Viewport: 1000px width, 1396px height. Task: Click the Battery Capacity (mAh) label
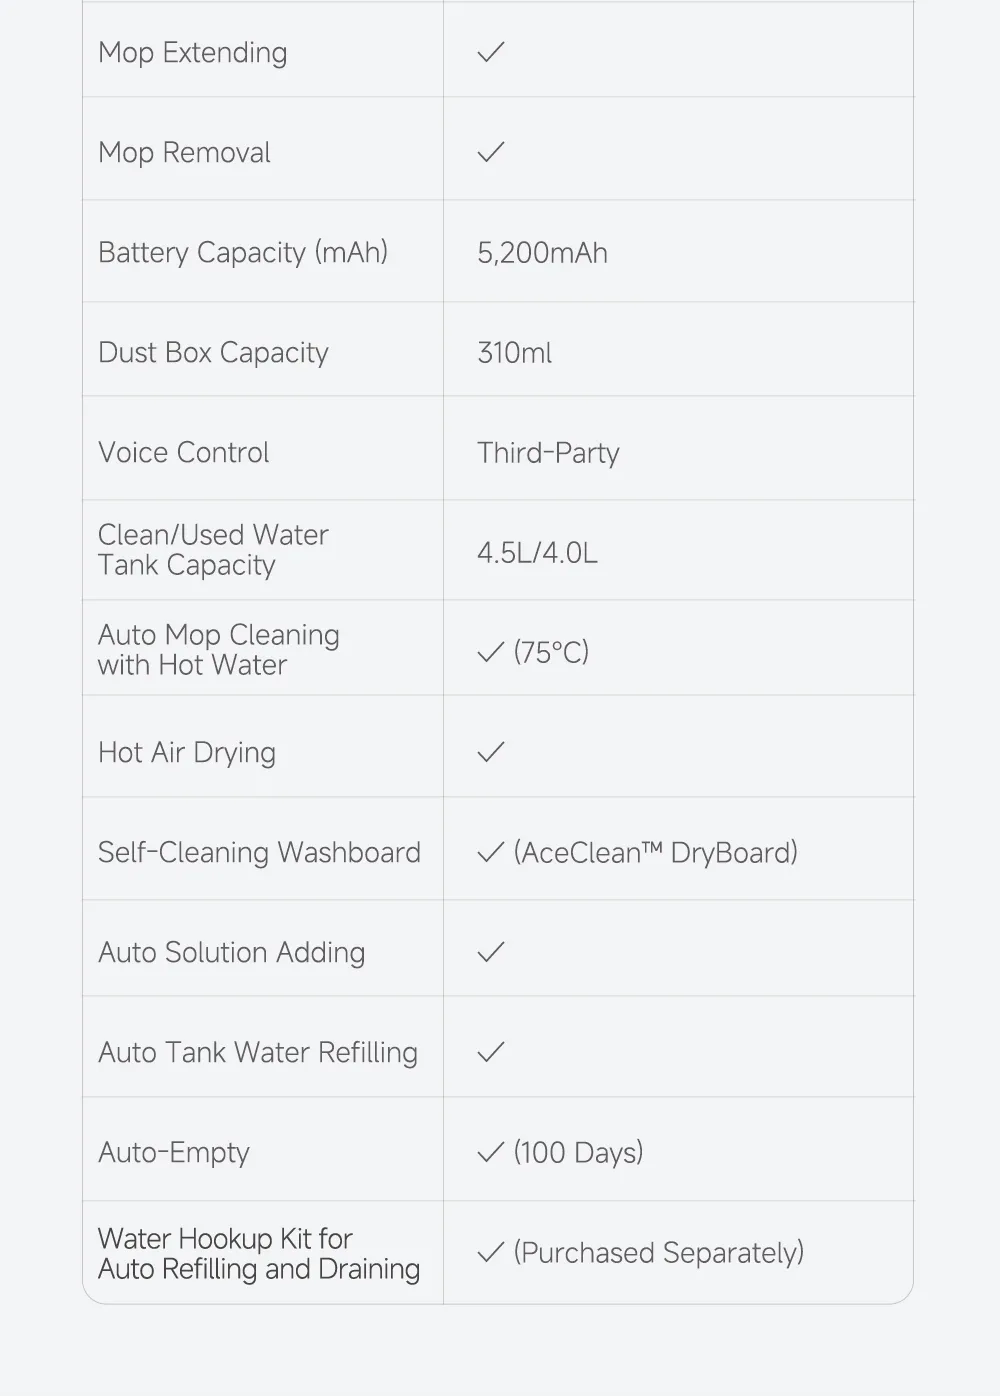tap(243, 253)
